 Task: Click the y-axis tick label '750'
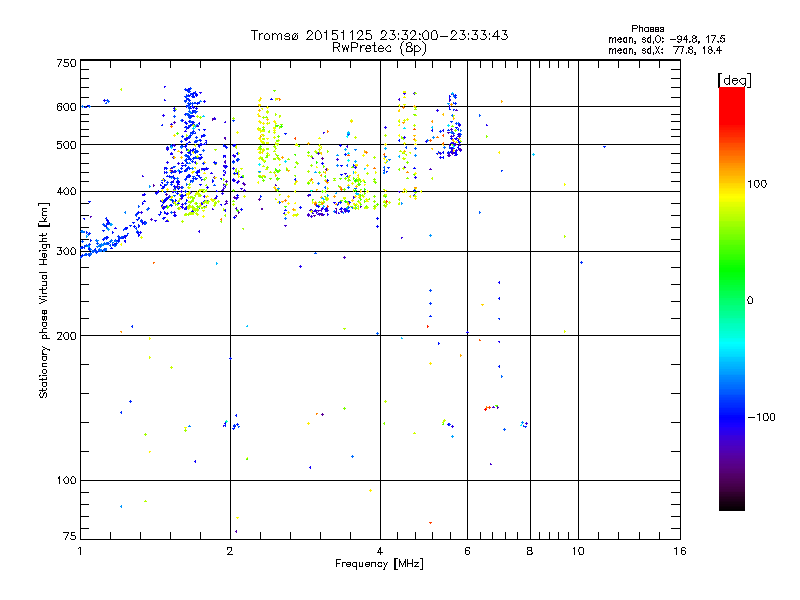click(x=66, y=63)
